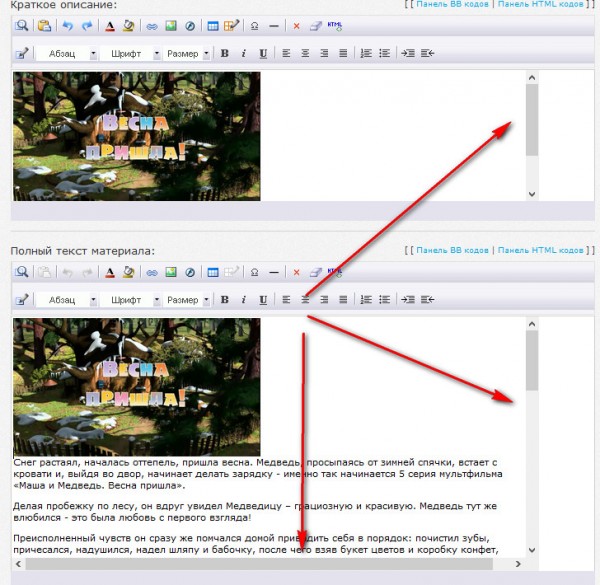Edit table properties in short description toolbar
The image size is (600, 585).
[x=232, y=25]
